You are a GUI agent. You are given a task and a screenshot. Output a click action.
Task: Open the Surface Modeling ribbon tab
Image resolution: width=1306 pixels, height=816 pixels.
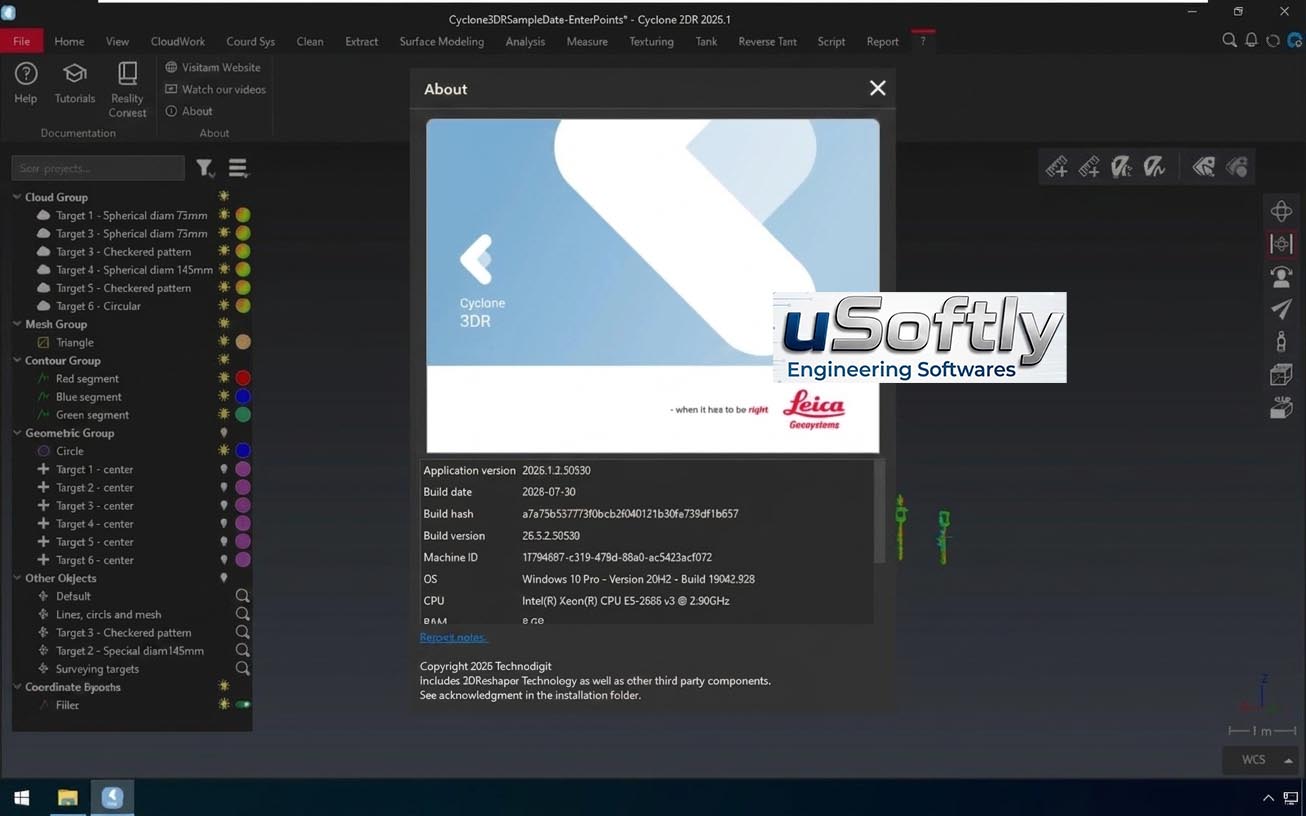pyautogui.click(x=441, y=41)
